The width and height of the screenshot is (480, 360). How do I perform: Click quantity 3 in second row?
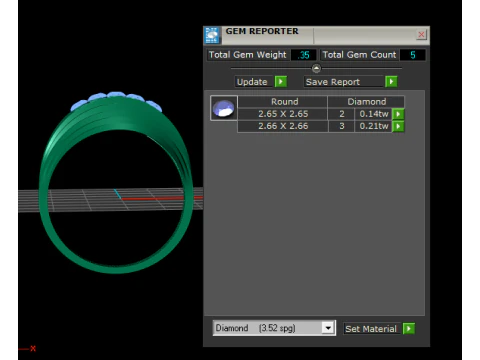tap(342, 126)
